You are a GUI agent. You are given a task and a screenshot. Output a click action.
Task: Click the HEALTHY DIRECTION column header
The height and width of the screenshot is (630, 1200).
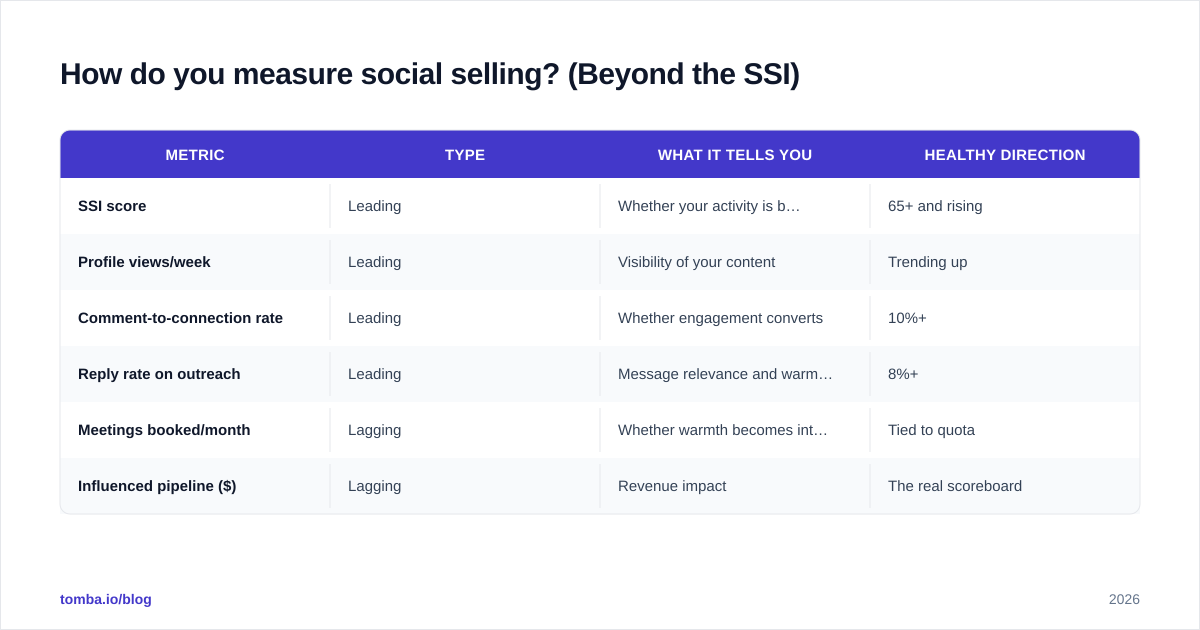(x=1005, y=155)
